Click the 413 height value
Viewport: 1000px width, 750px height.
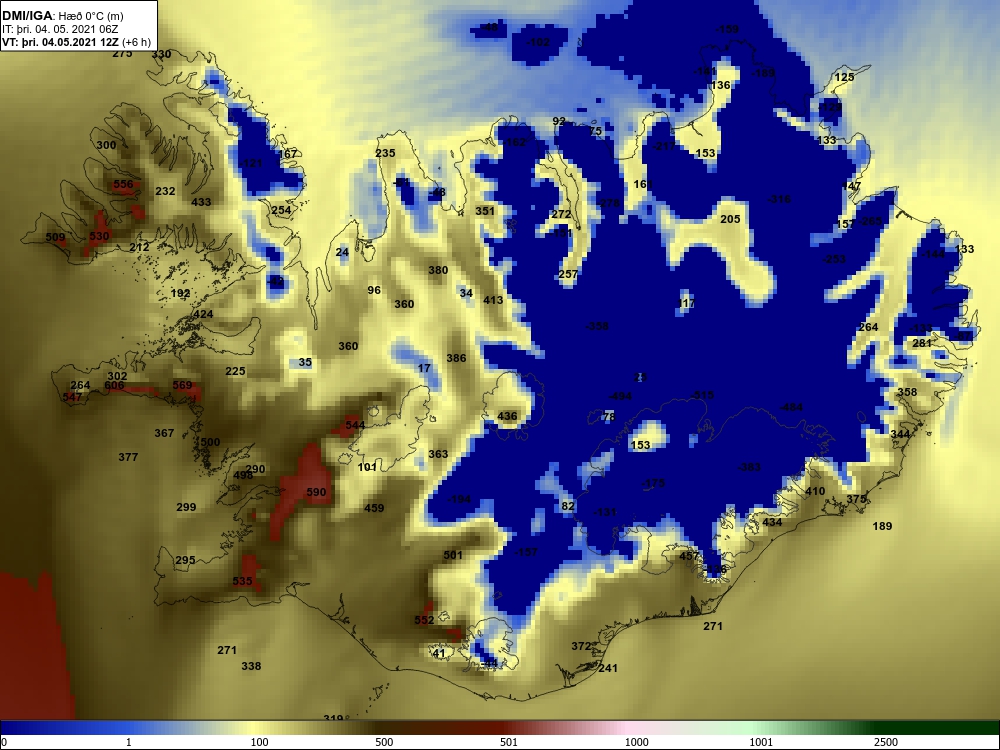coord(493,300)
